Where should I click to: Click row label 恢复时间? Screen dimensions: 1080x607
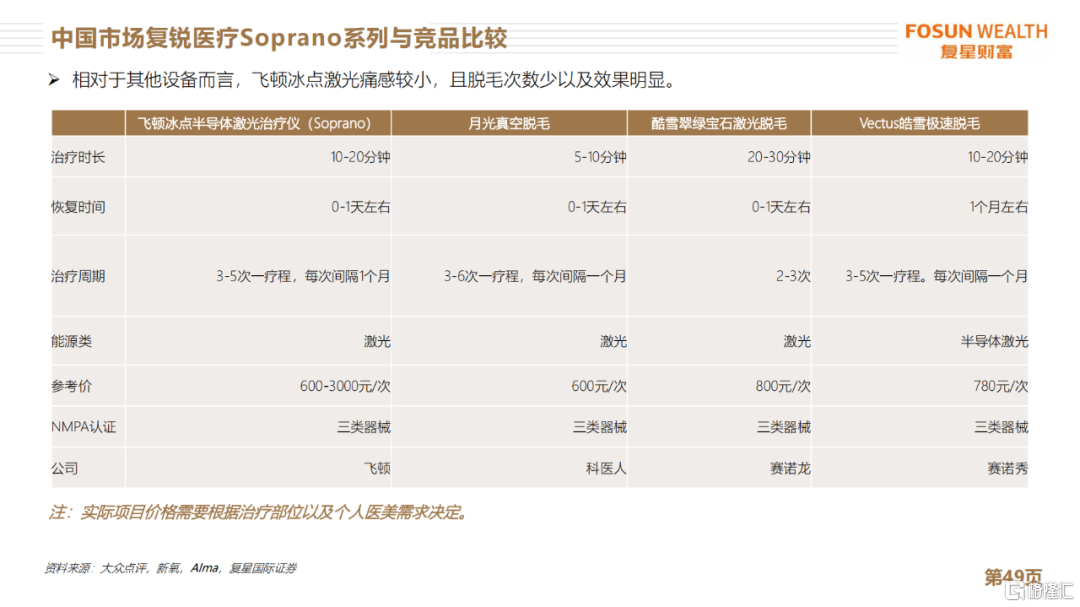pyautogui.click(x=78, y=207)
